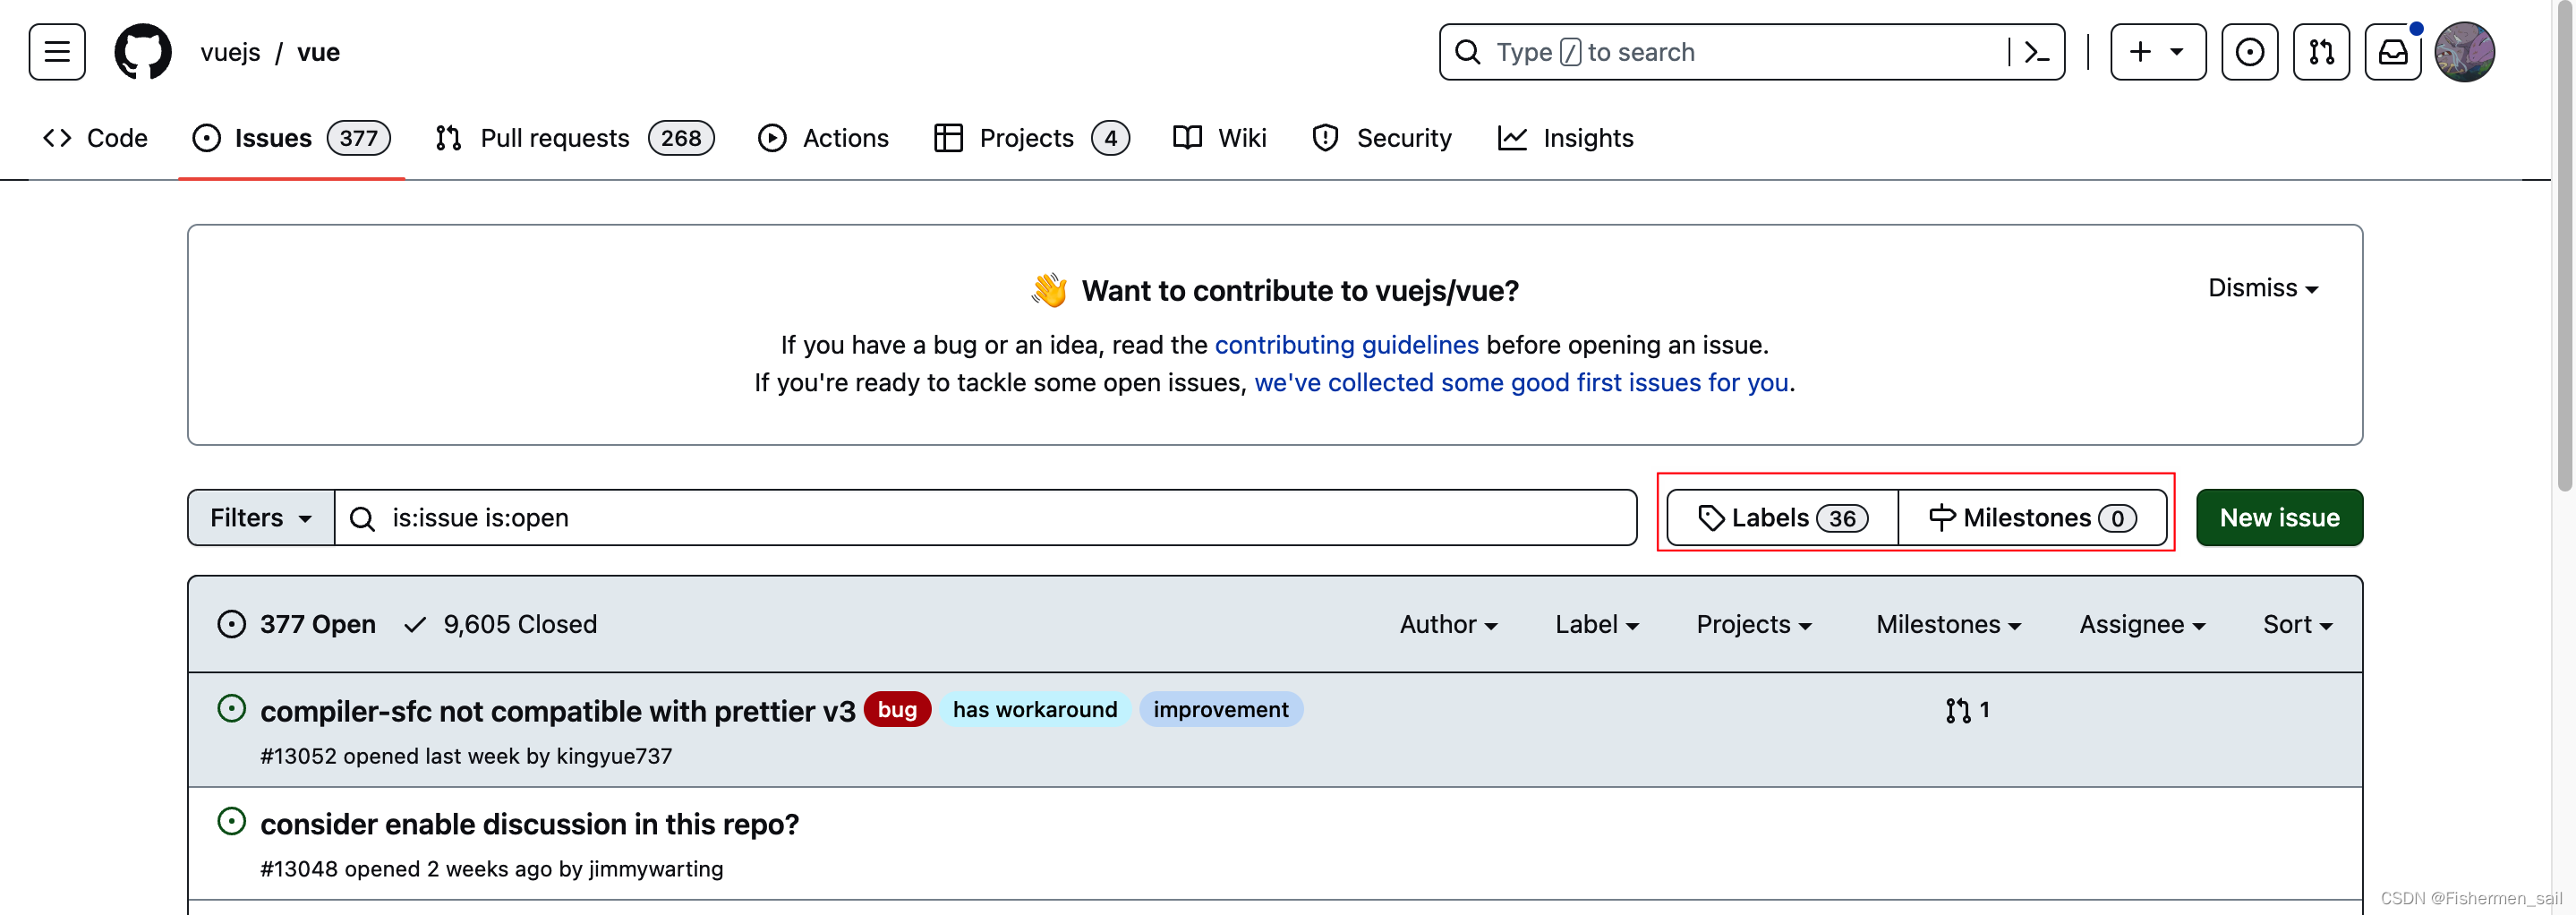Open the user avatar menu
The height and width of the screenshot is (915, 2576).
tap(2464, 52)
